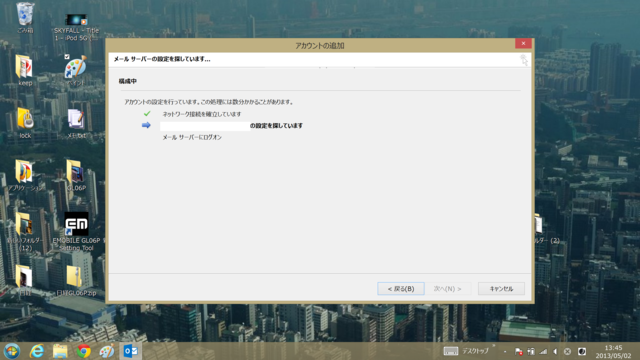Screen dimensions: 640x360
Task: Click the wizard cursor icon in dialog header
Action: 524,60
